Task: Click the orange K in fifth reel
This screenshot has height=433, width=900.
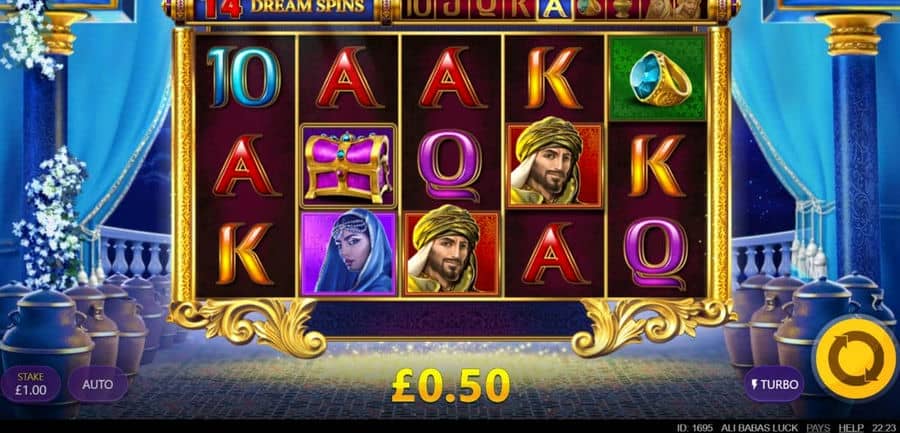Action: tap(657, 165)
